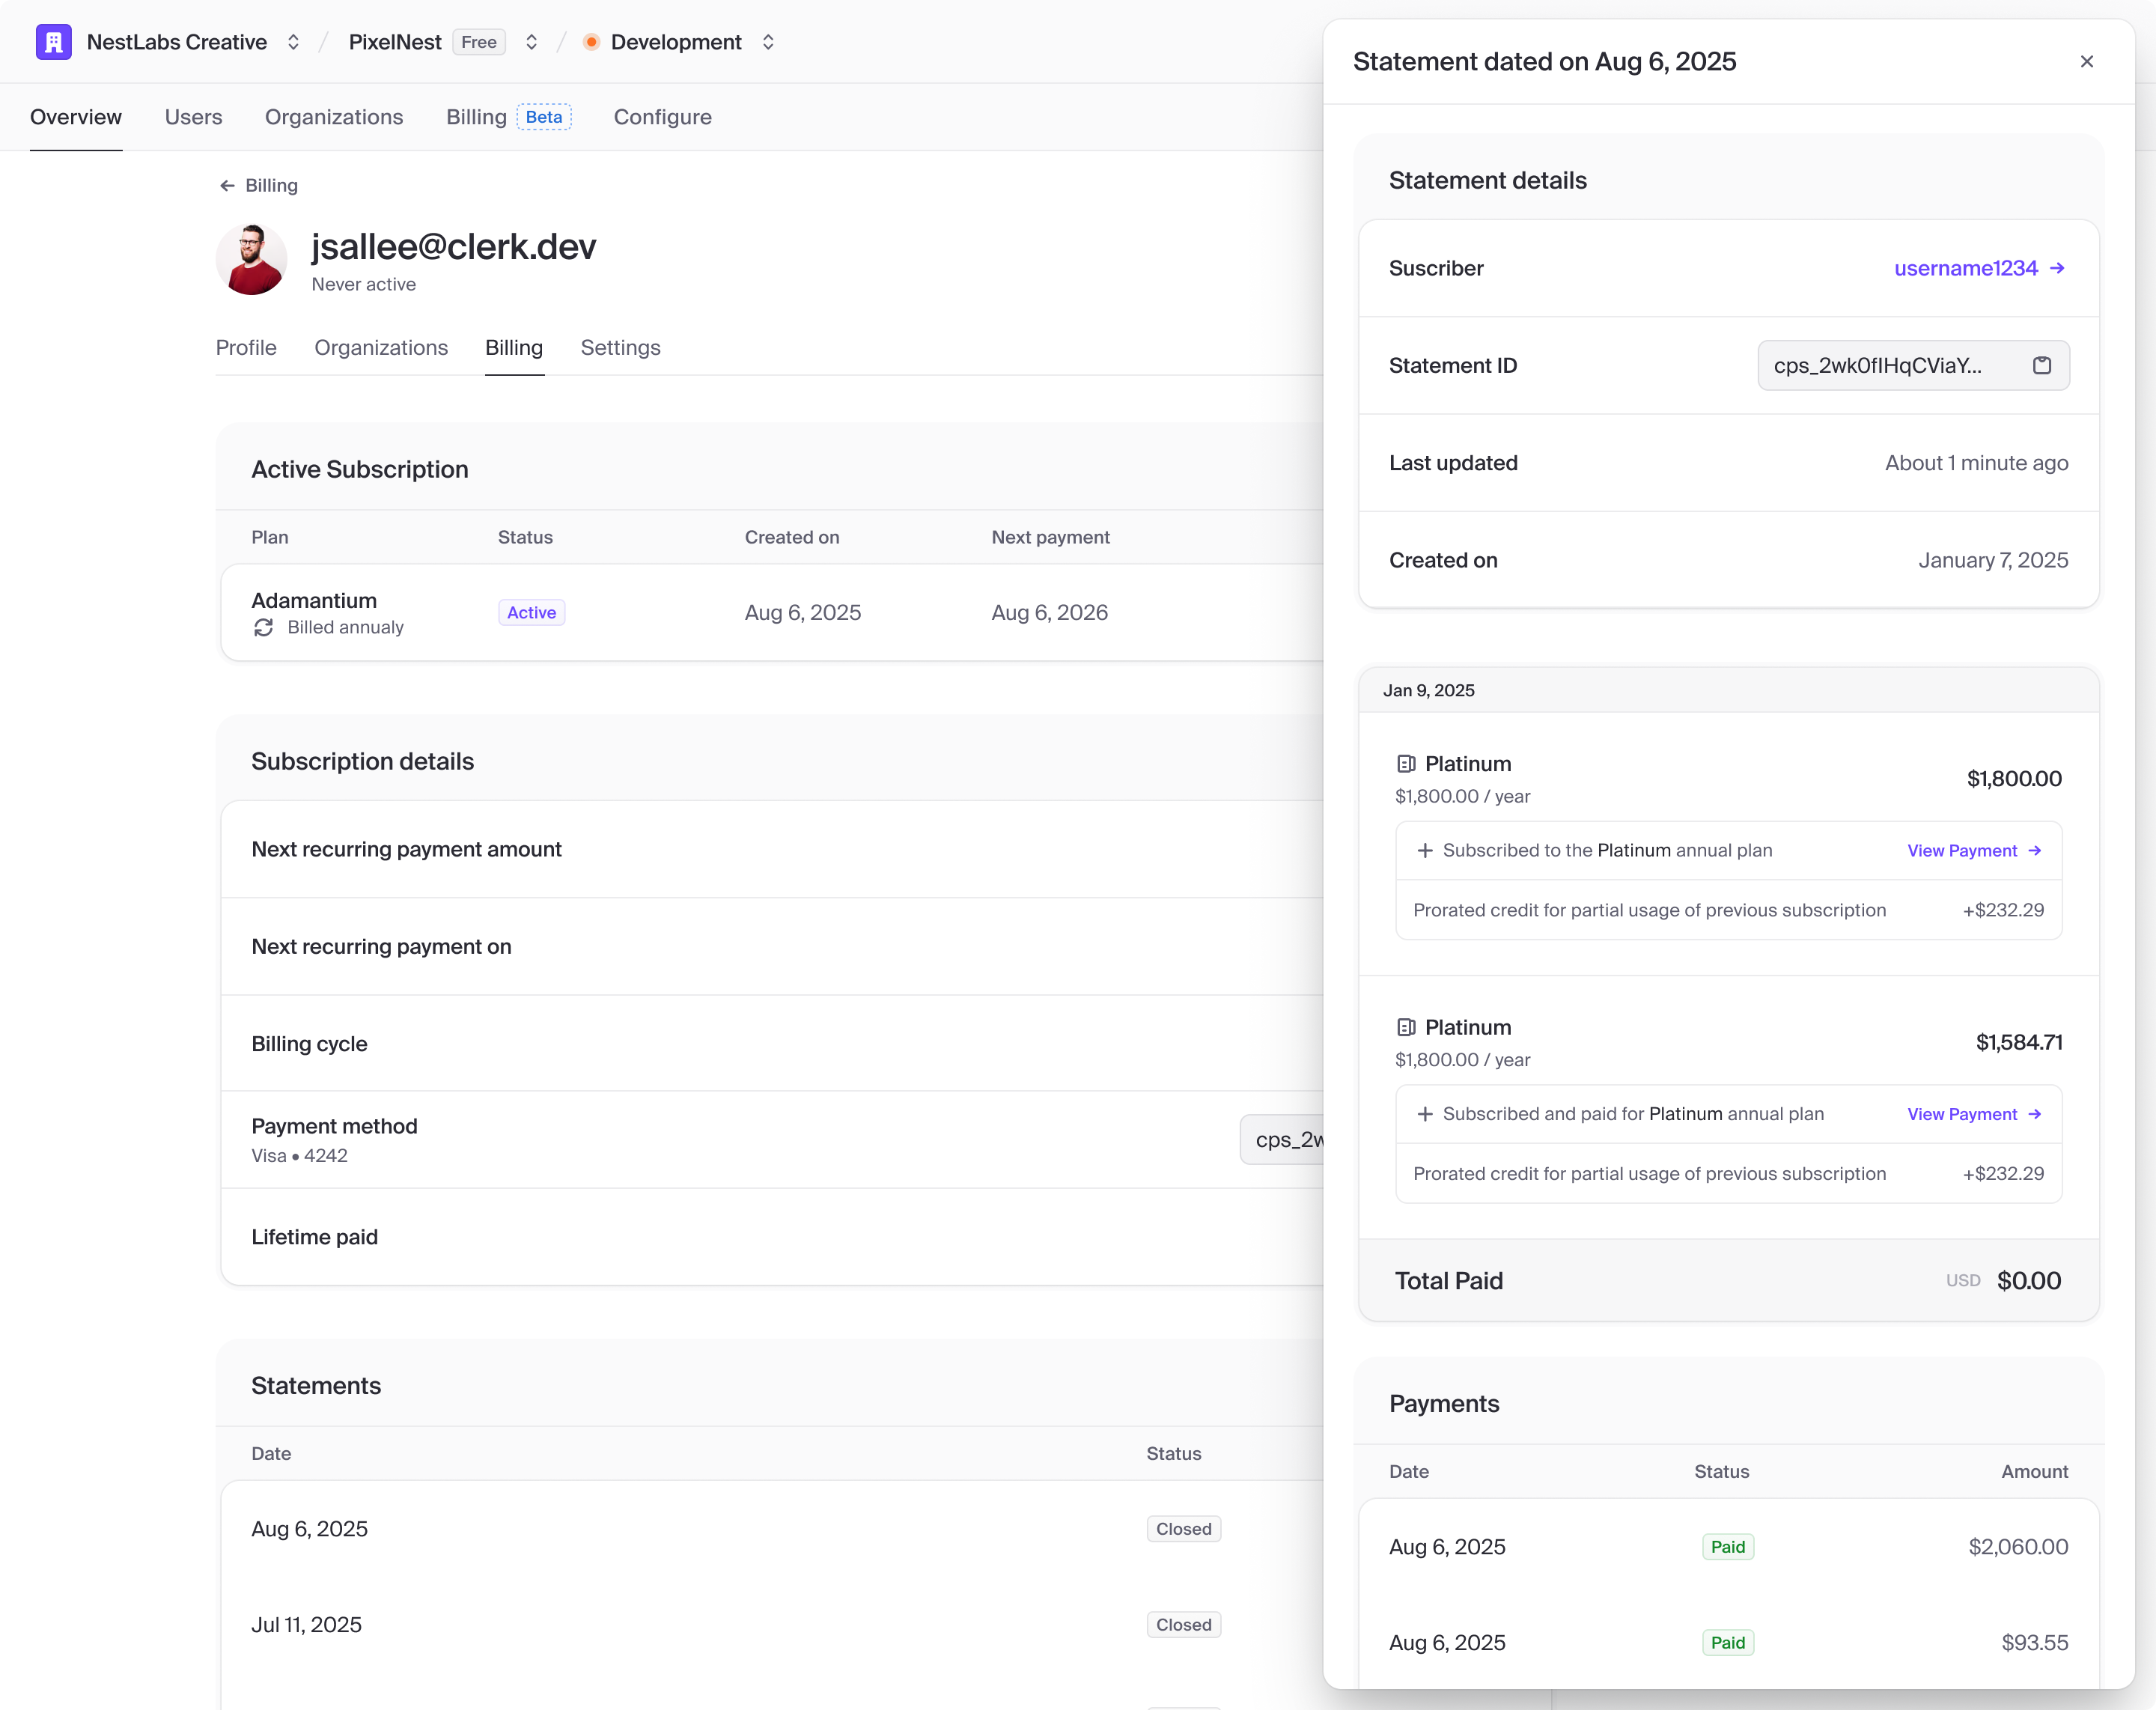Open the user Profile sub-tab
The height and width of the screenshot is (1710, 2156).
[x=246, y=347]
